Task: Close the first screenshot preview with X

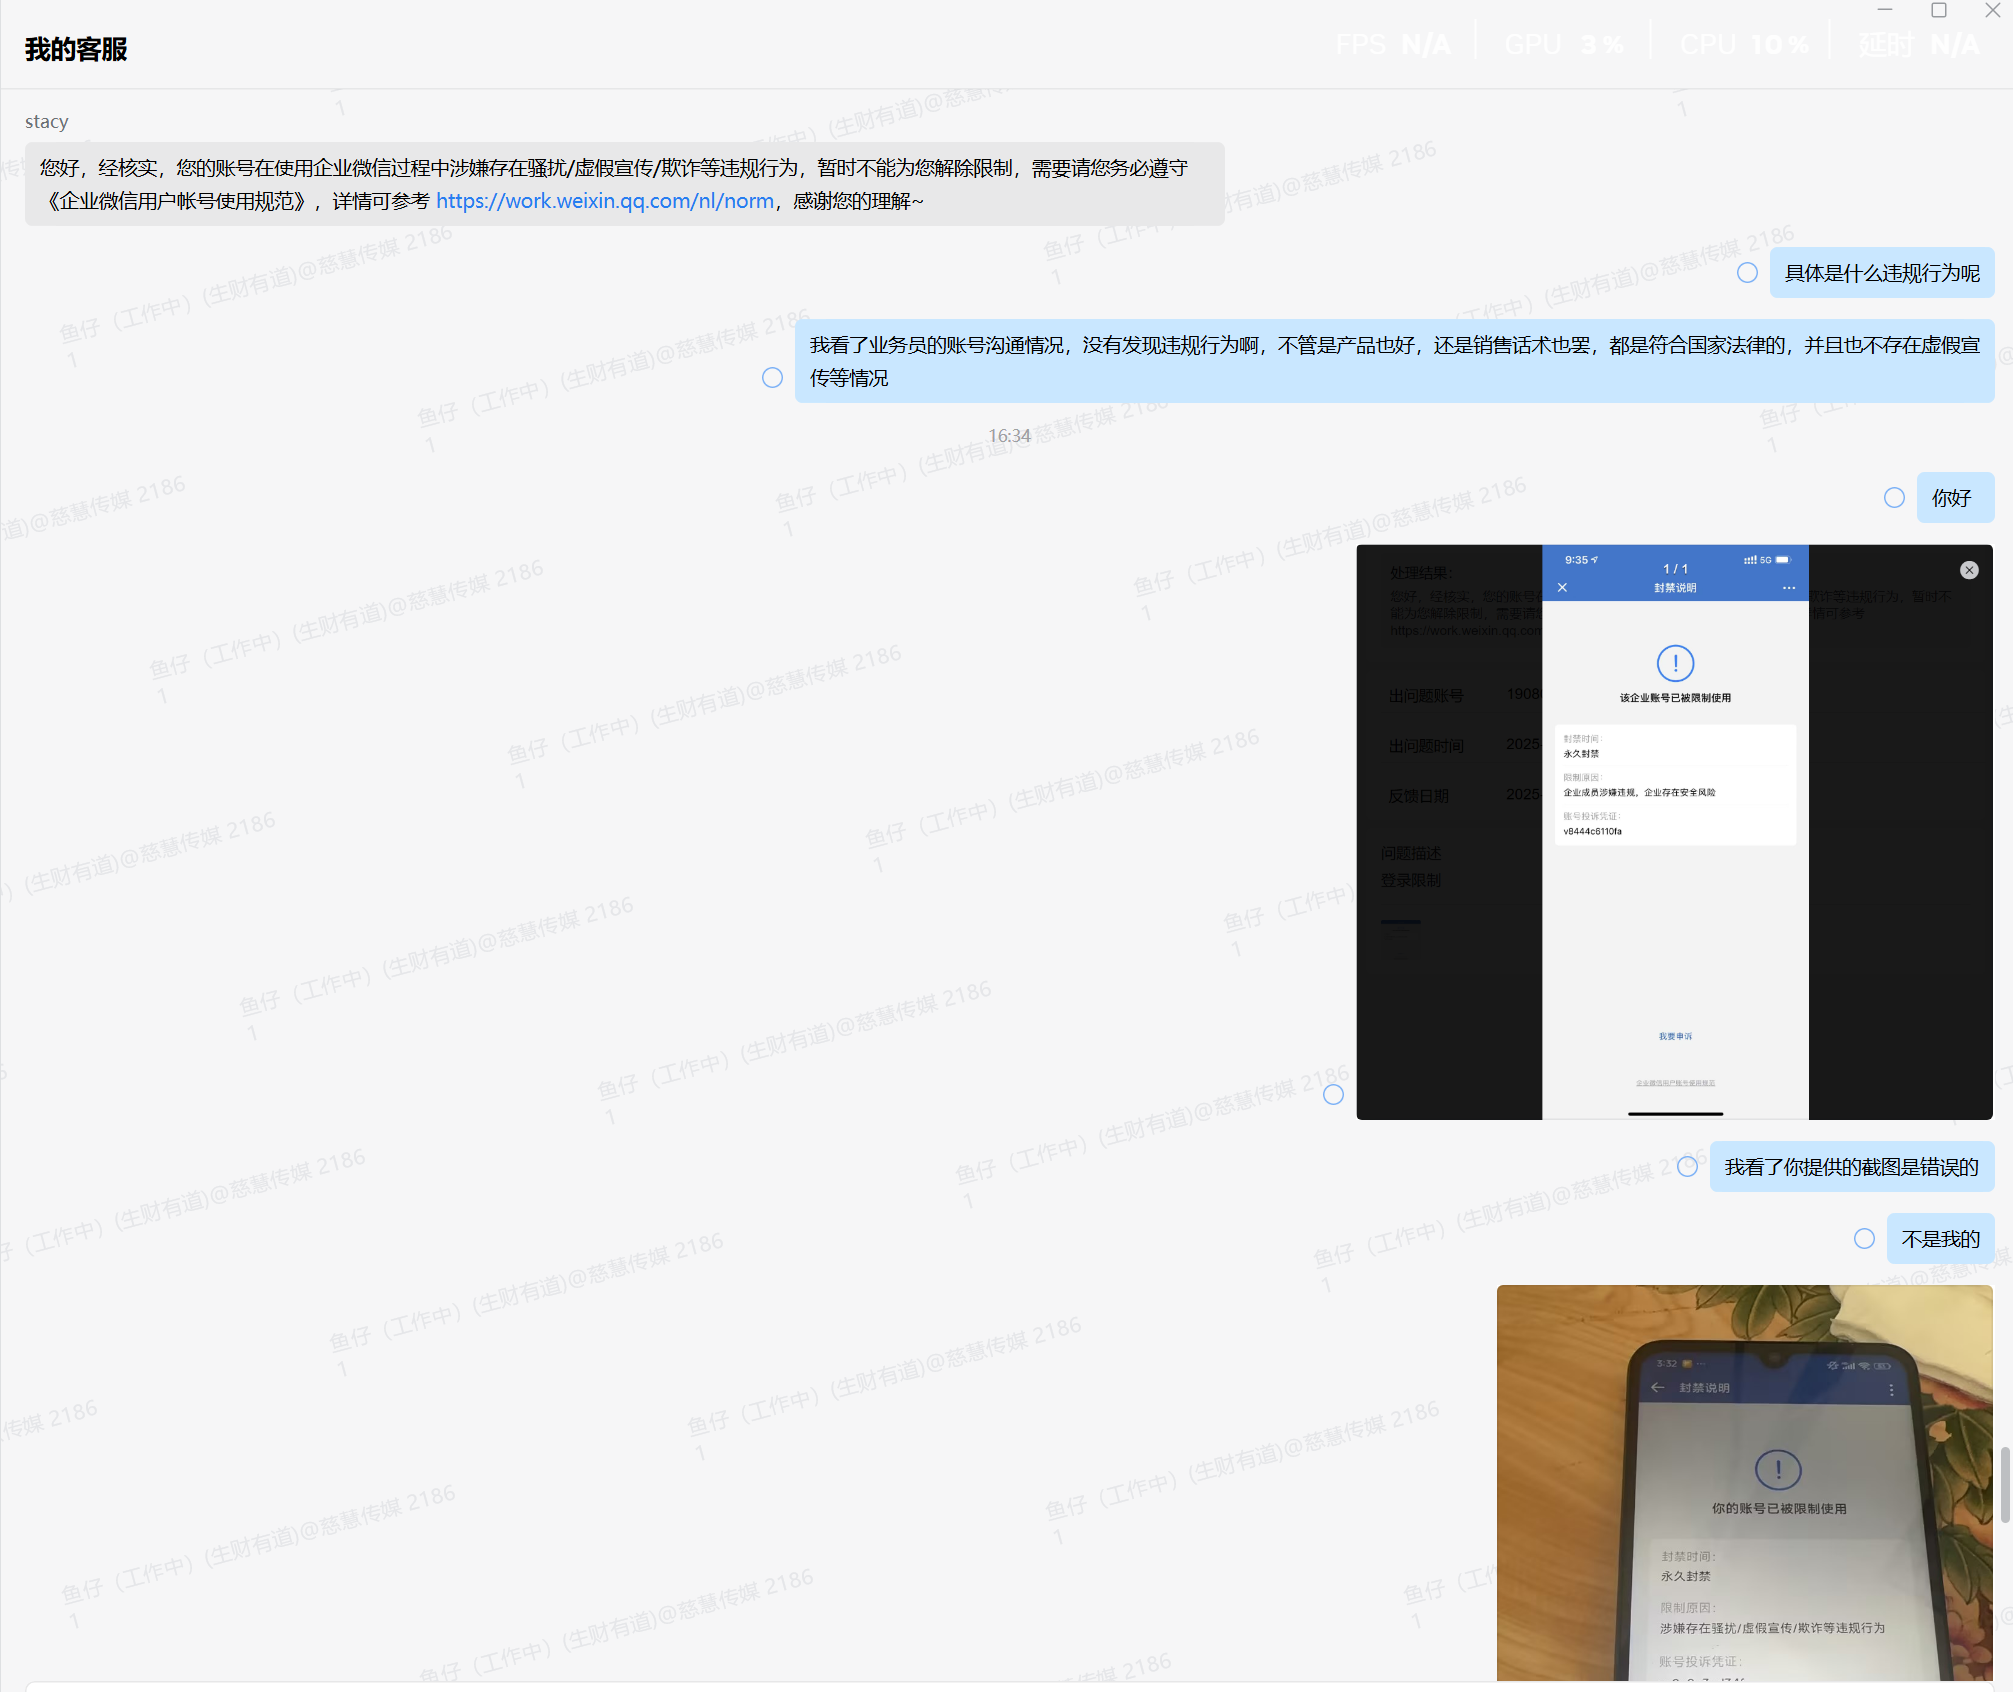Action: pos(1969,570)
